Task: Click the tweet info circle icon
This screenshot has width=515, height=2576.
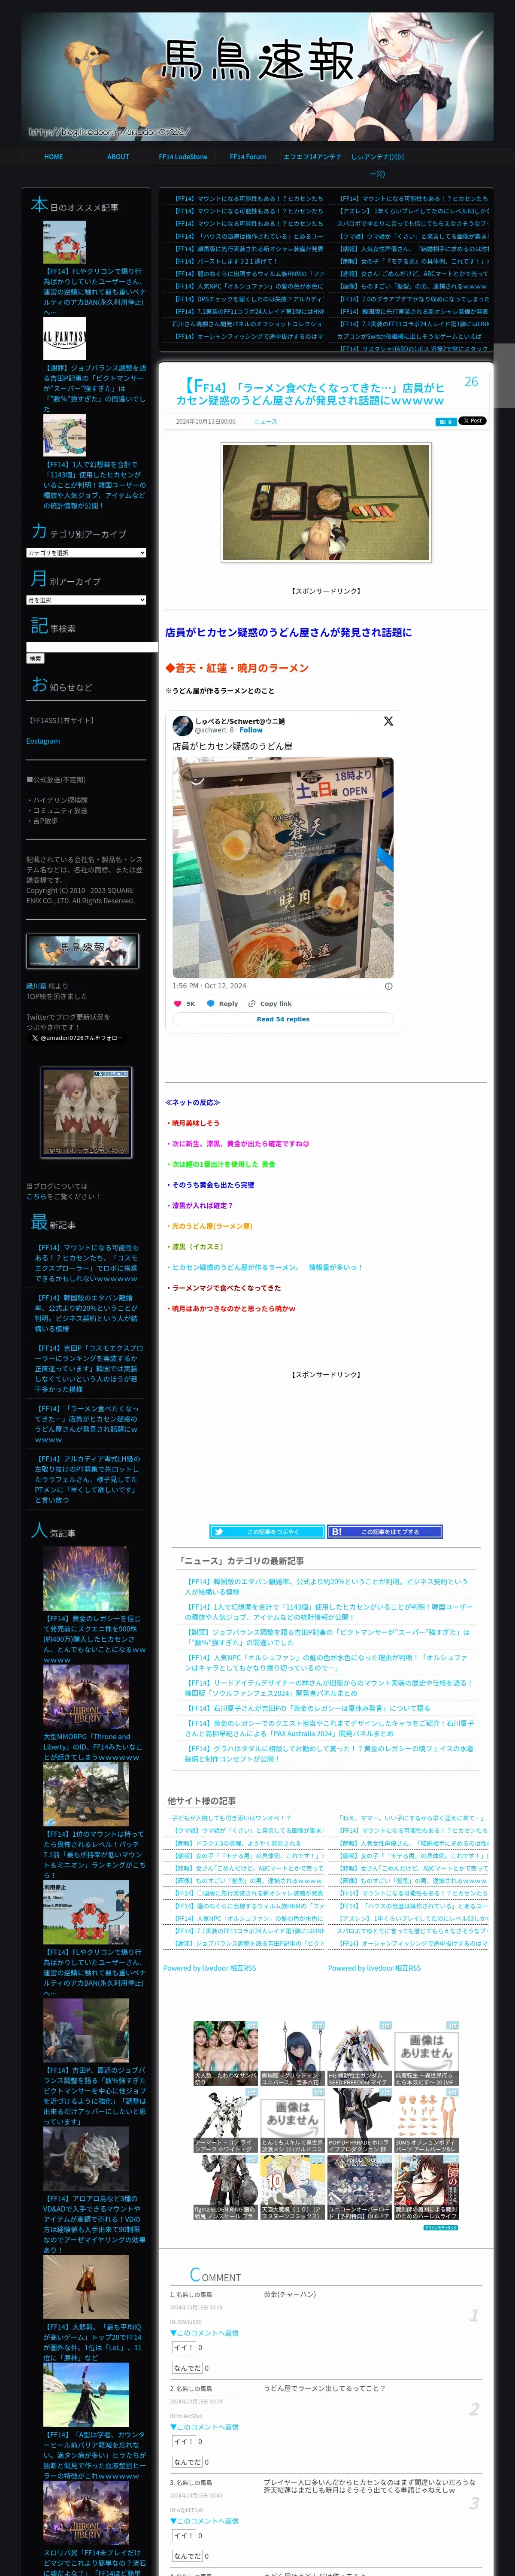Action: click(x=389, y=986)
